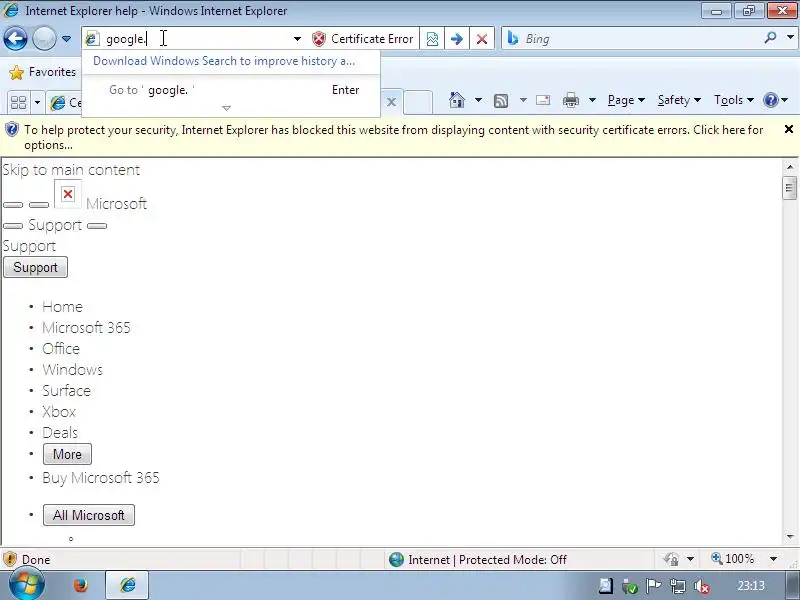The image size is (800, 600).
Task: Open Quick Tabs grid icon
Action: click(x=18, y=102)
